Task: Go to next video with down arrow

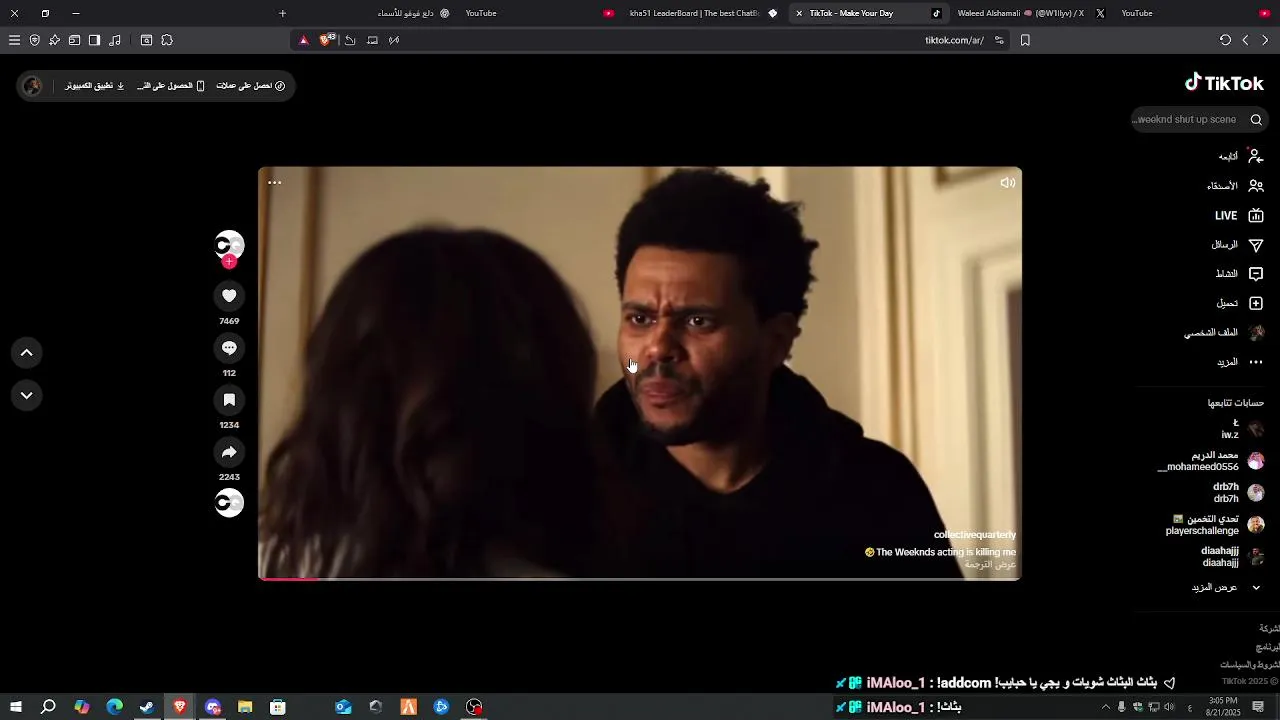Action: 27,395
